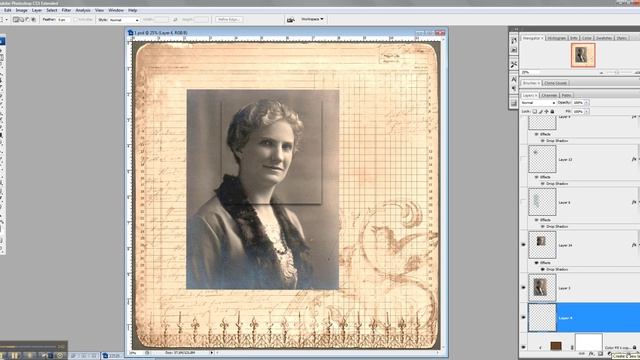The width and height of the screenshot is (640, 360).
Task: Select the New selection mode icon
Action: tap(16, 20)
